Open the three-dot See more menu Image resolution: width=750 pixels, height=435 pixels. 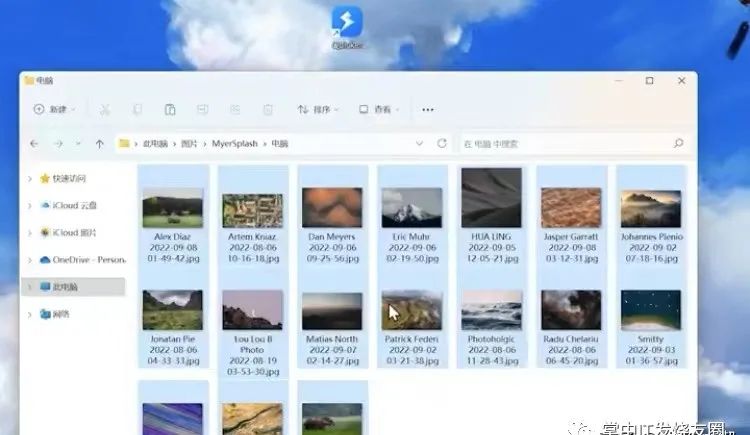428,110
